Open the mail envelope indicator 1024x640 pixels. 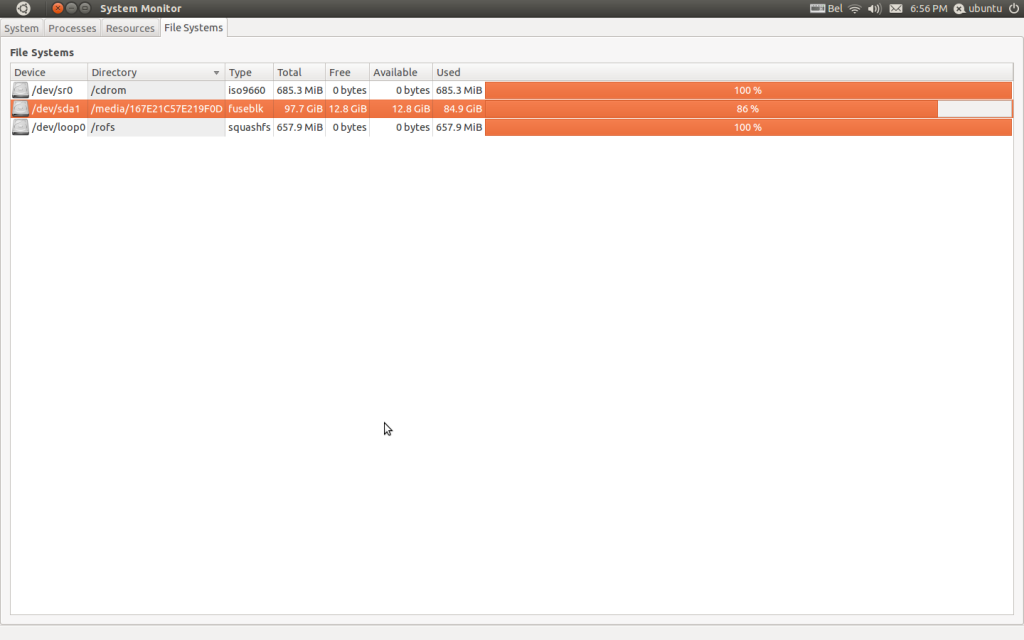895,9
